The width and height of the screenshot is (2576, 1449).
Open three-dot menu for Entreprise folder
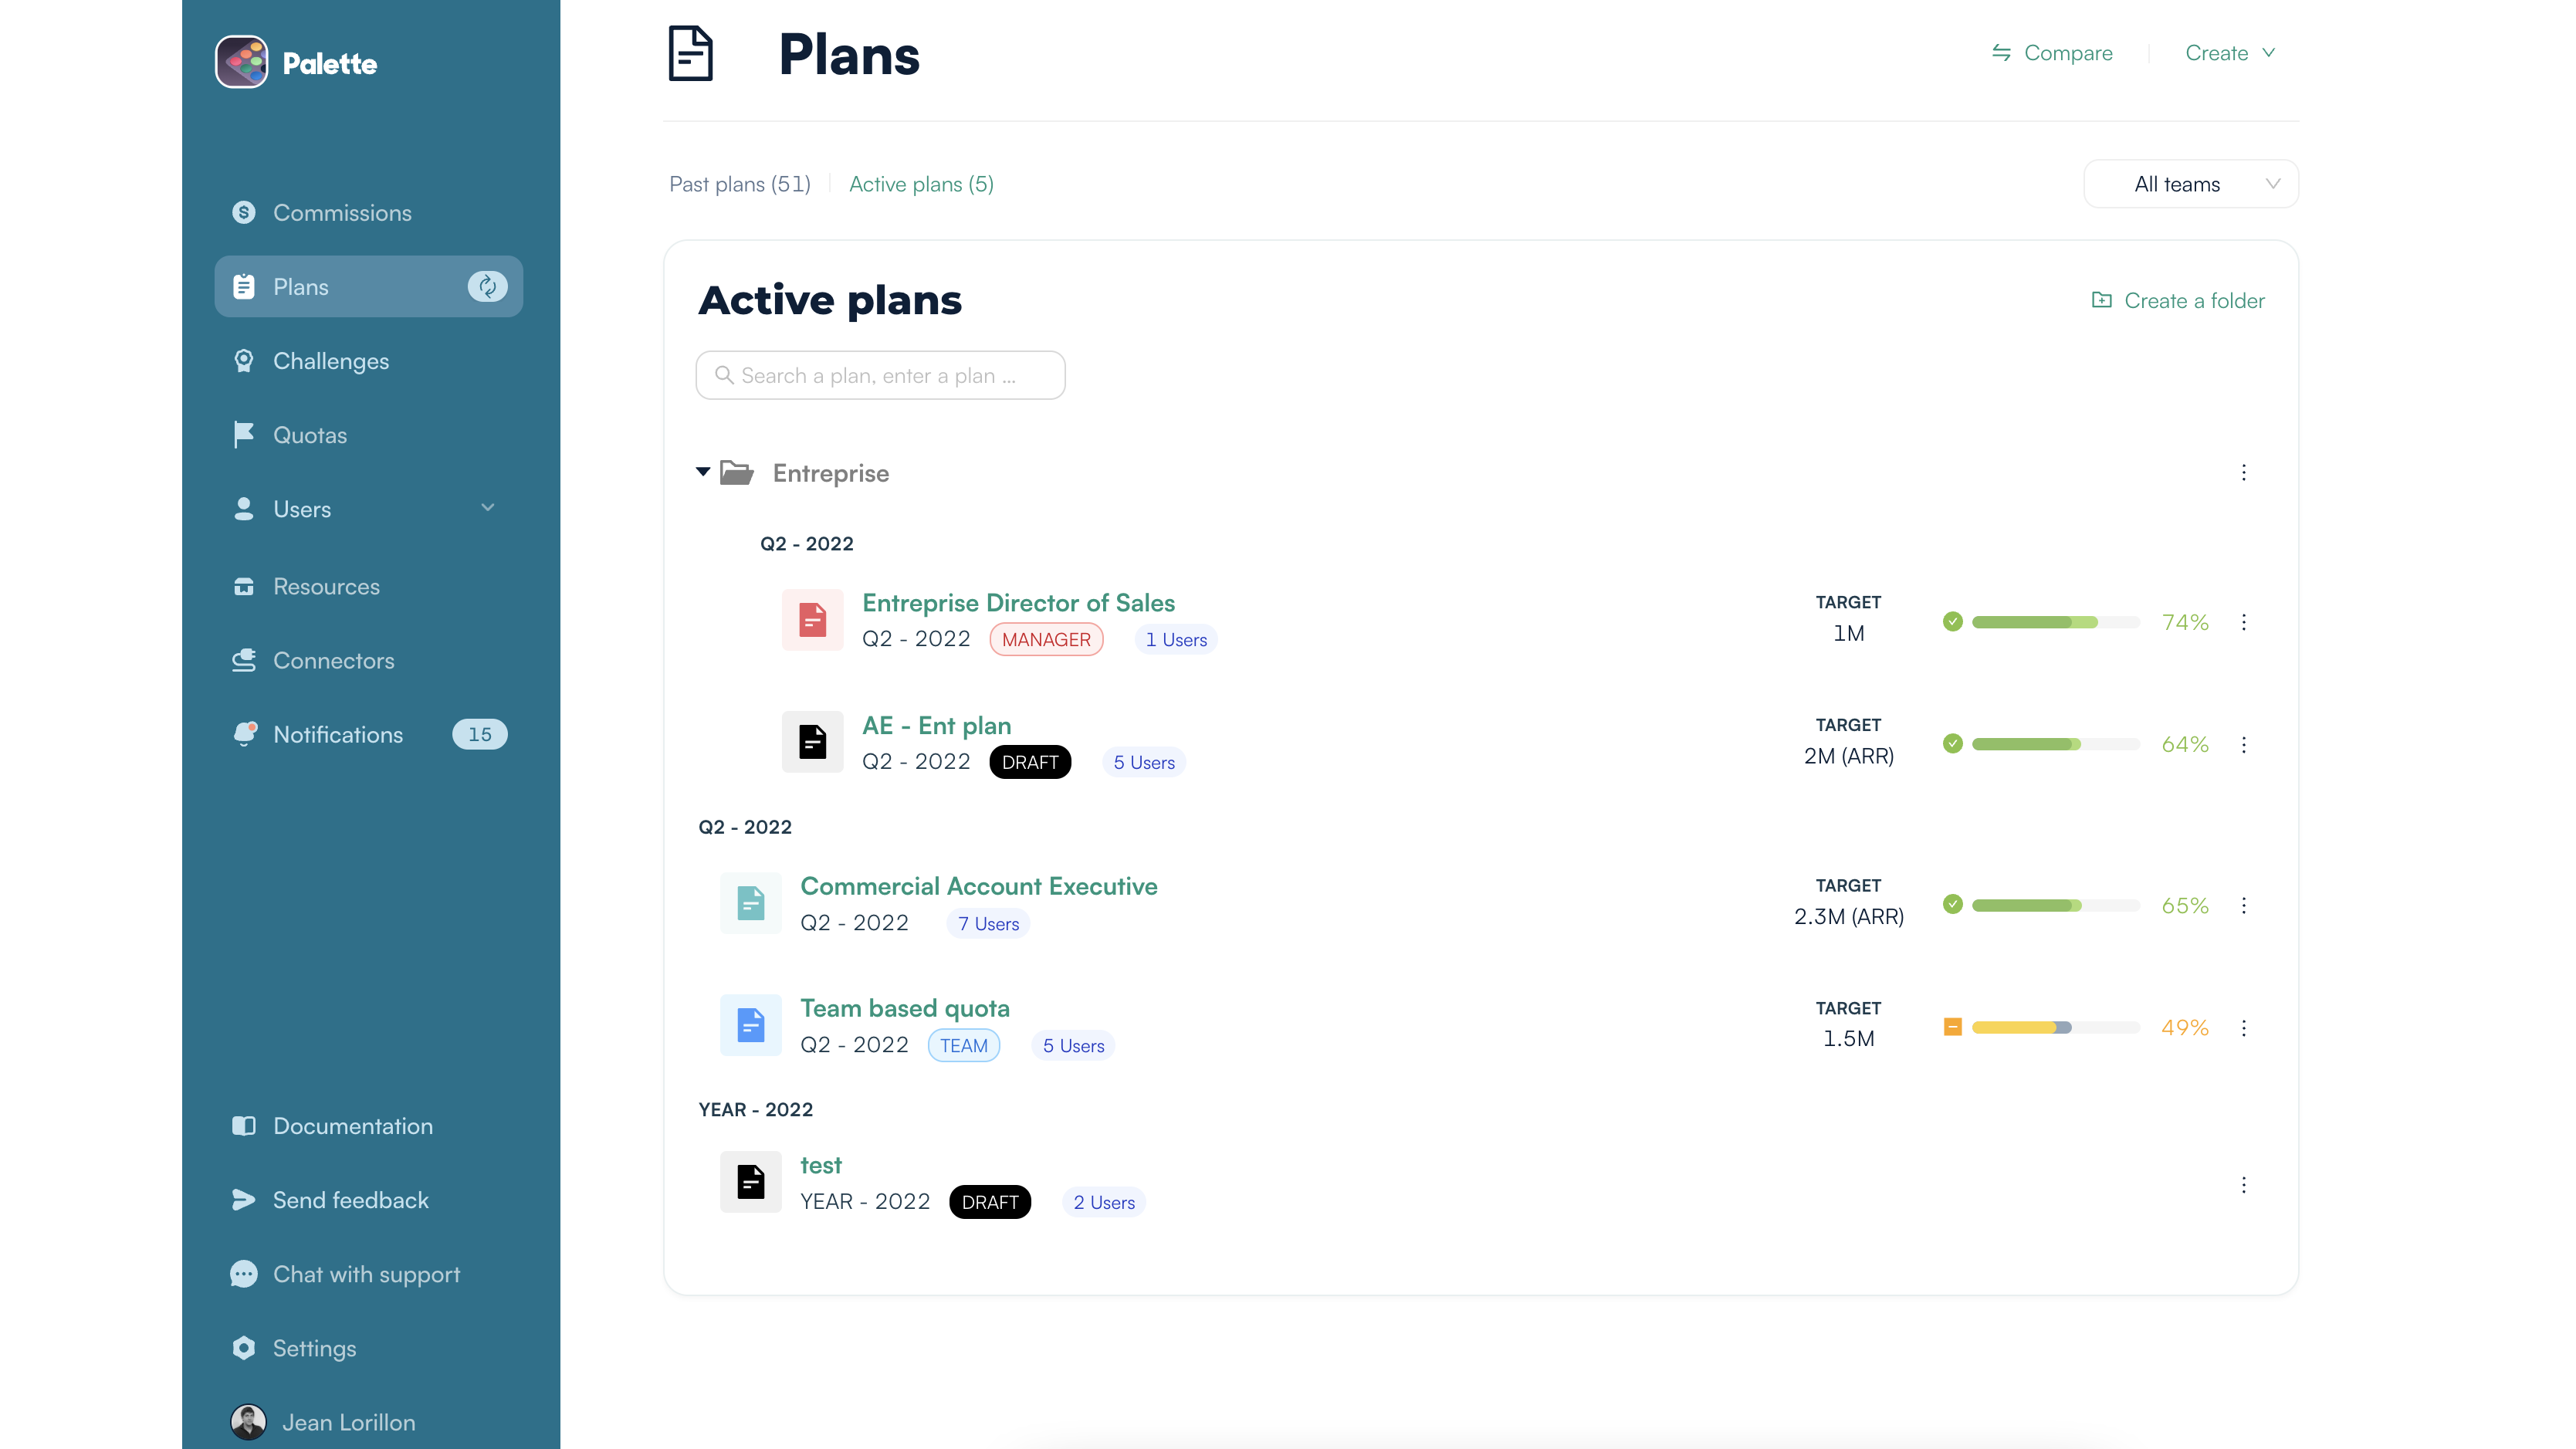click(2243, 472)
